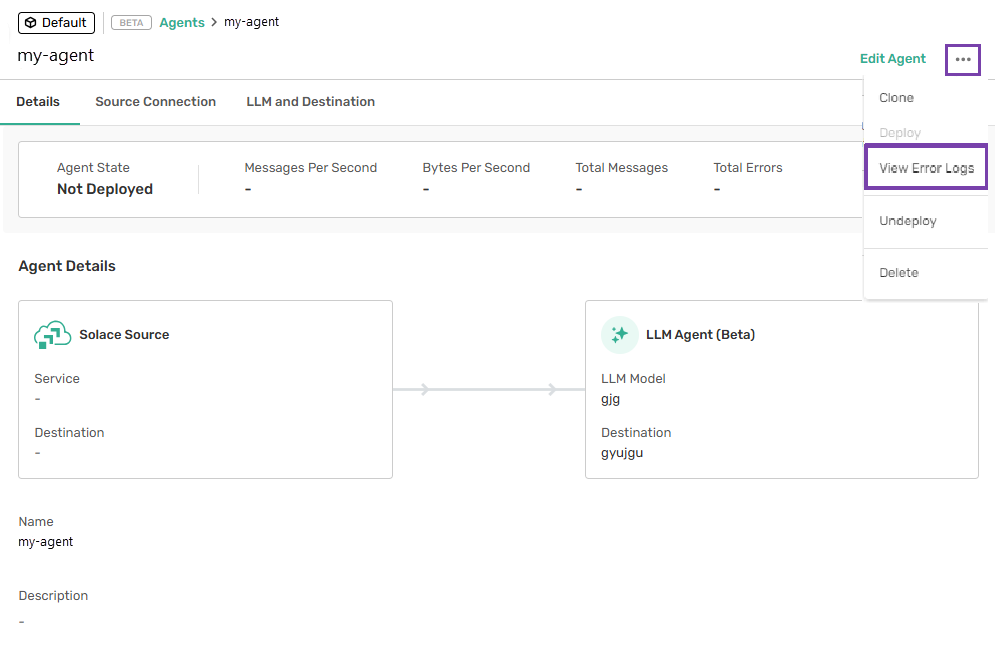This screenshot has height=650, width=995.
Task: Select the LLM and Destination tab
Action: point(310,102)
